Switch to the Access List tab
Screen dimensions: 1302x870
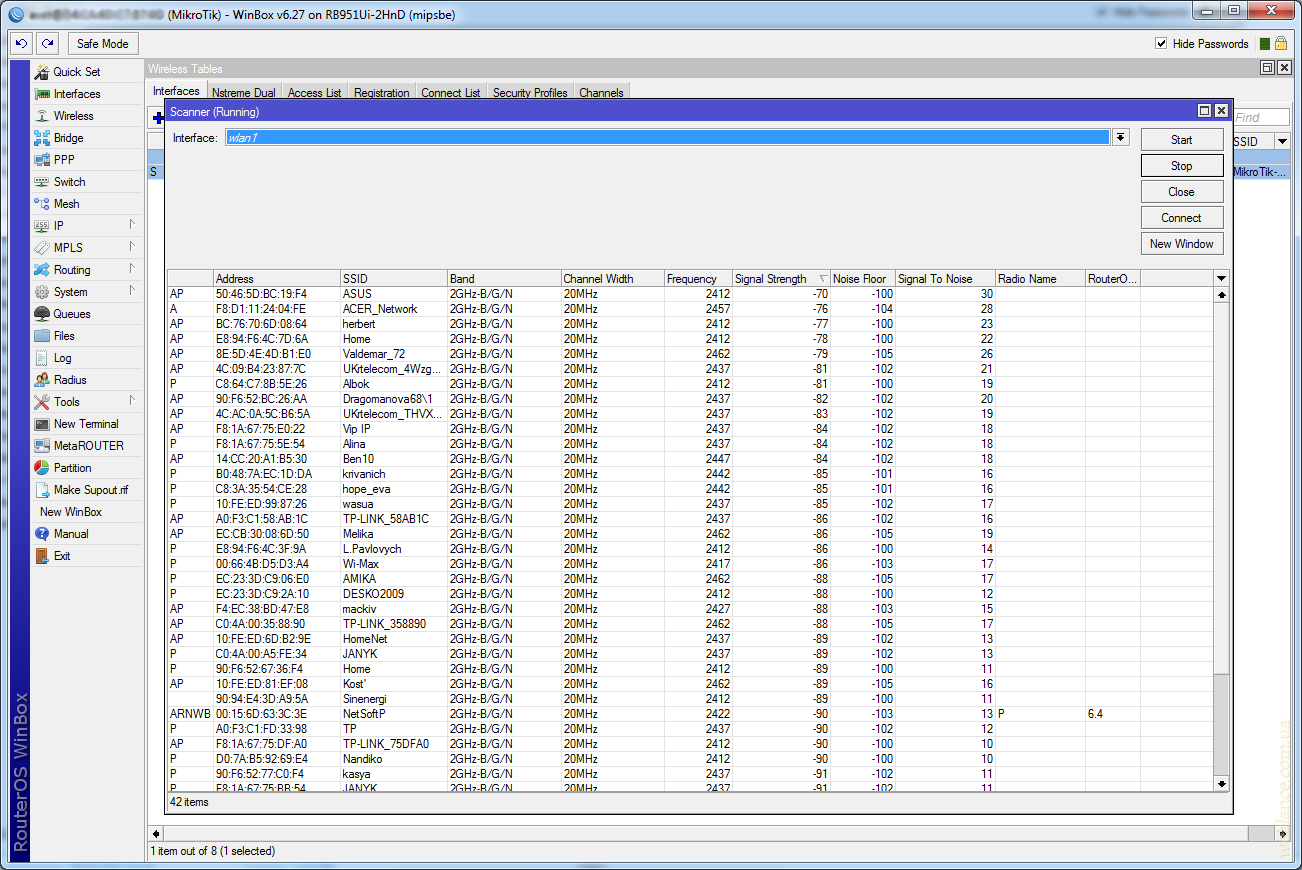pos(314,92)
